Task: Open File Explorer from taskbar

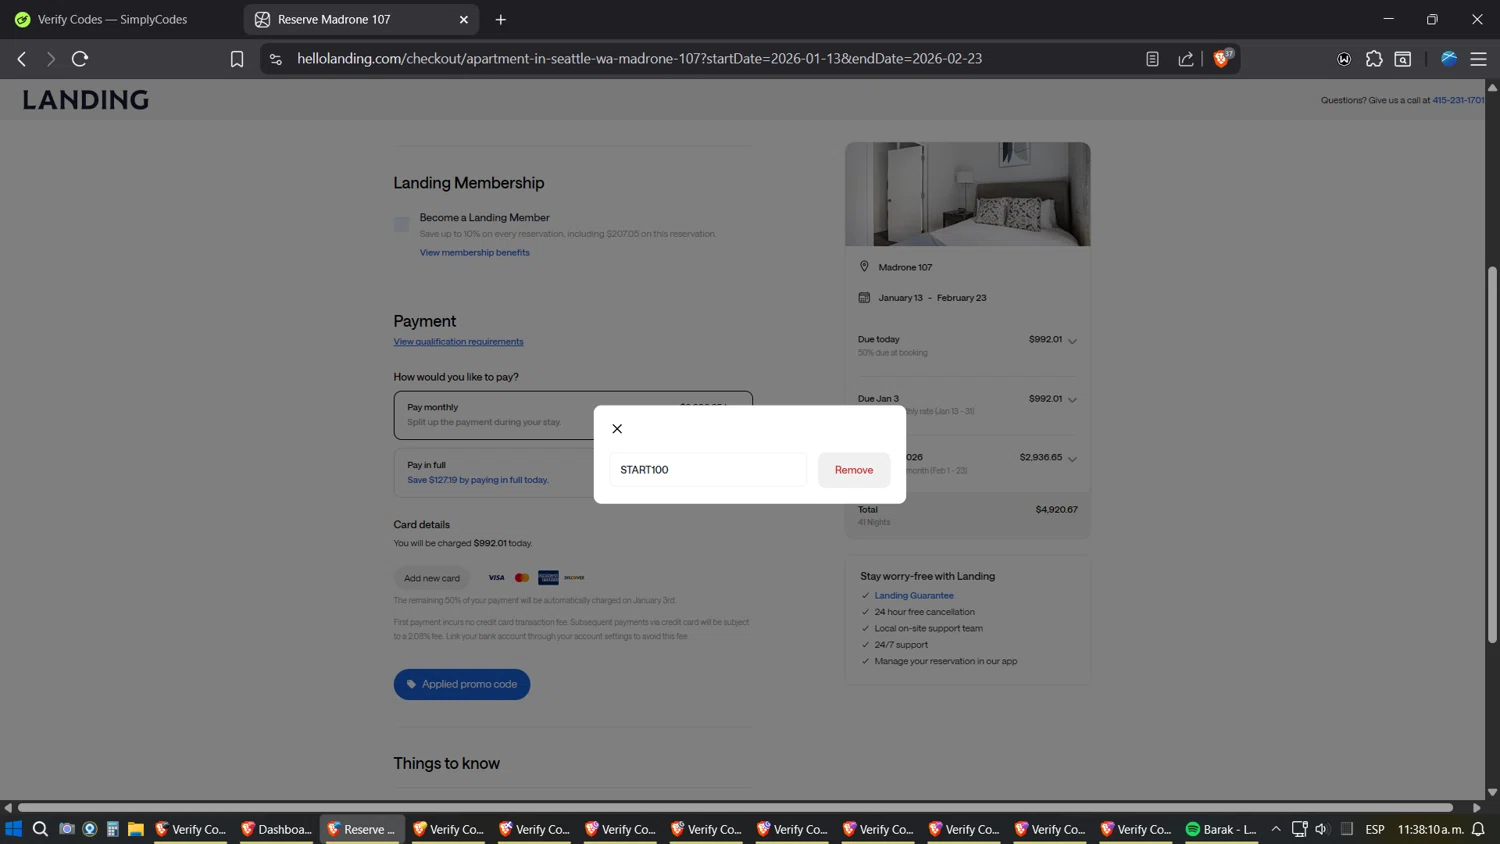Action: pyautogui.click(x=136, y=829)
